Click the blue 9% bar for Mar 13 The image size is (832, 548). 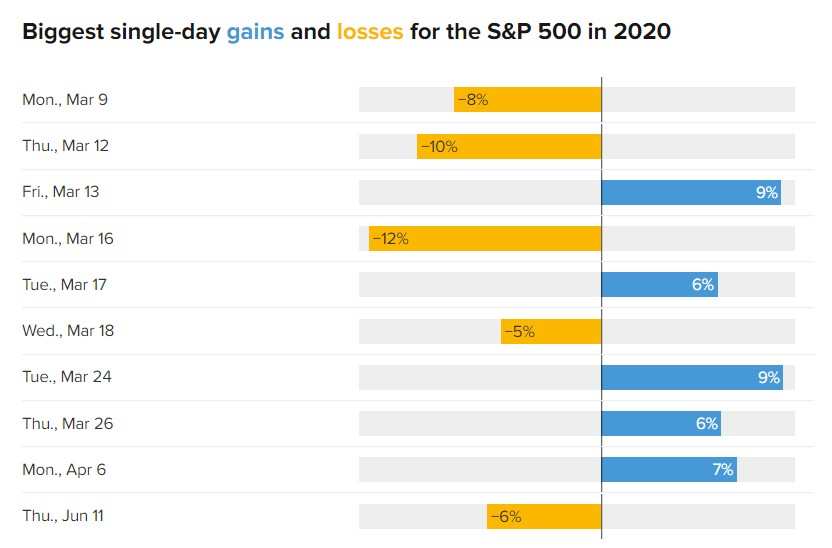(x=691, y=193)
